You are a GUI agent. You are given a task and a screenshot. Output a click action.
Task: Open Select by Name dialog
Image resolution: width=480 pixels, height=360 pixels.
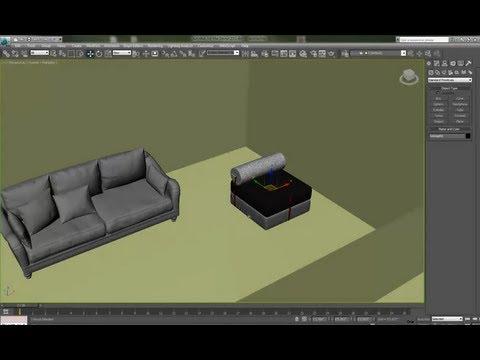click(62, 53)
